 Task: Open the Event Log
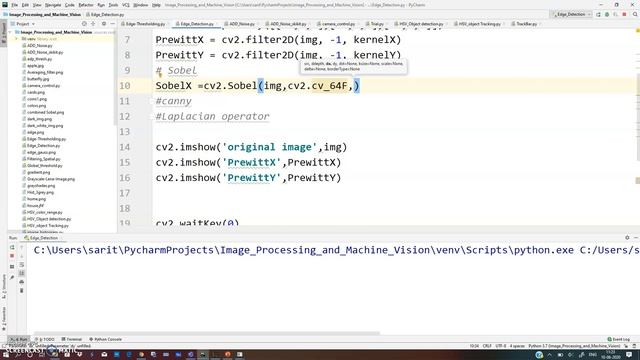pyautogui.click(x=619, y=339)
